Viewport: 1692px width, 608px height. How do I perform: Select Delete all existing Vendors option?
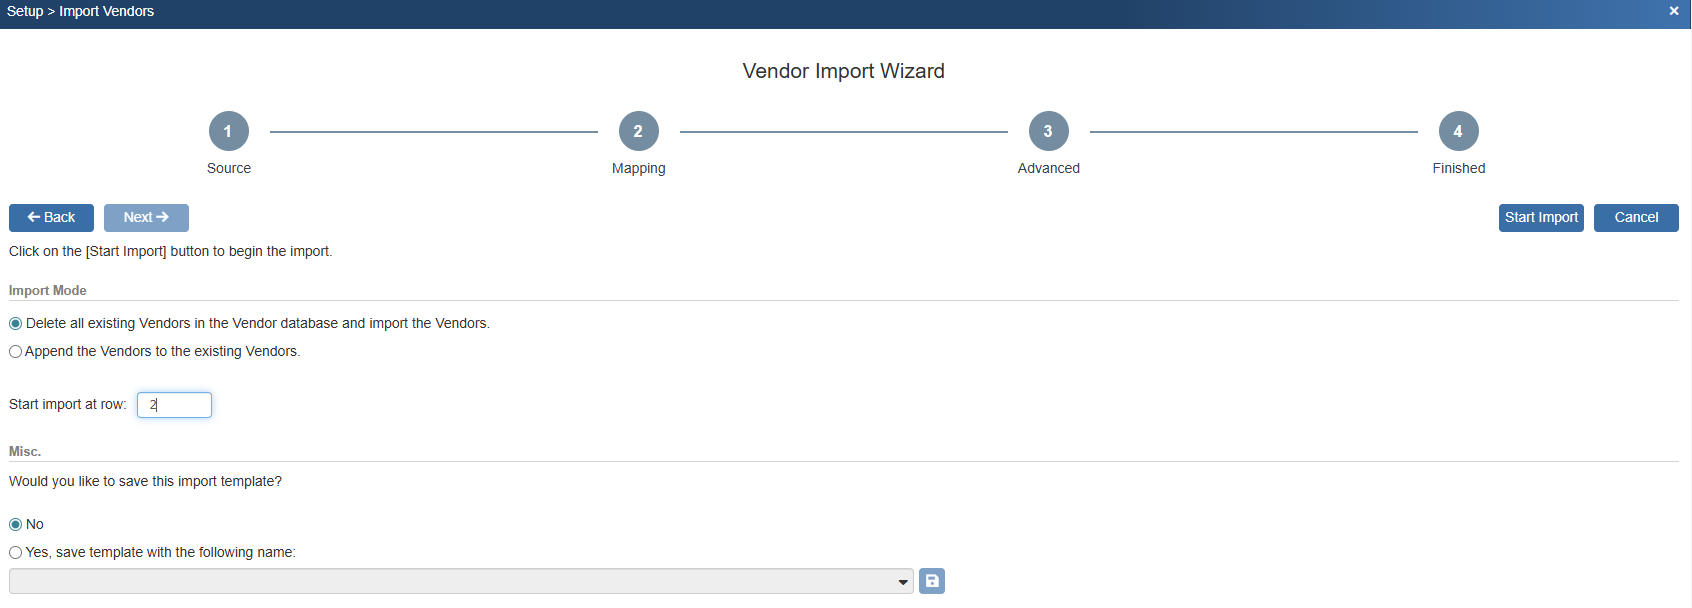pyautogui.click(x=16, y=324)
